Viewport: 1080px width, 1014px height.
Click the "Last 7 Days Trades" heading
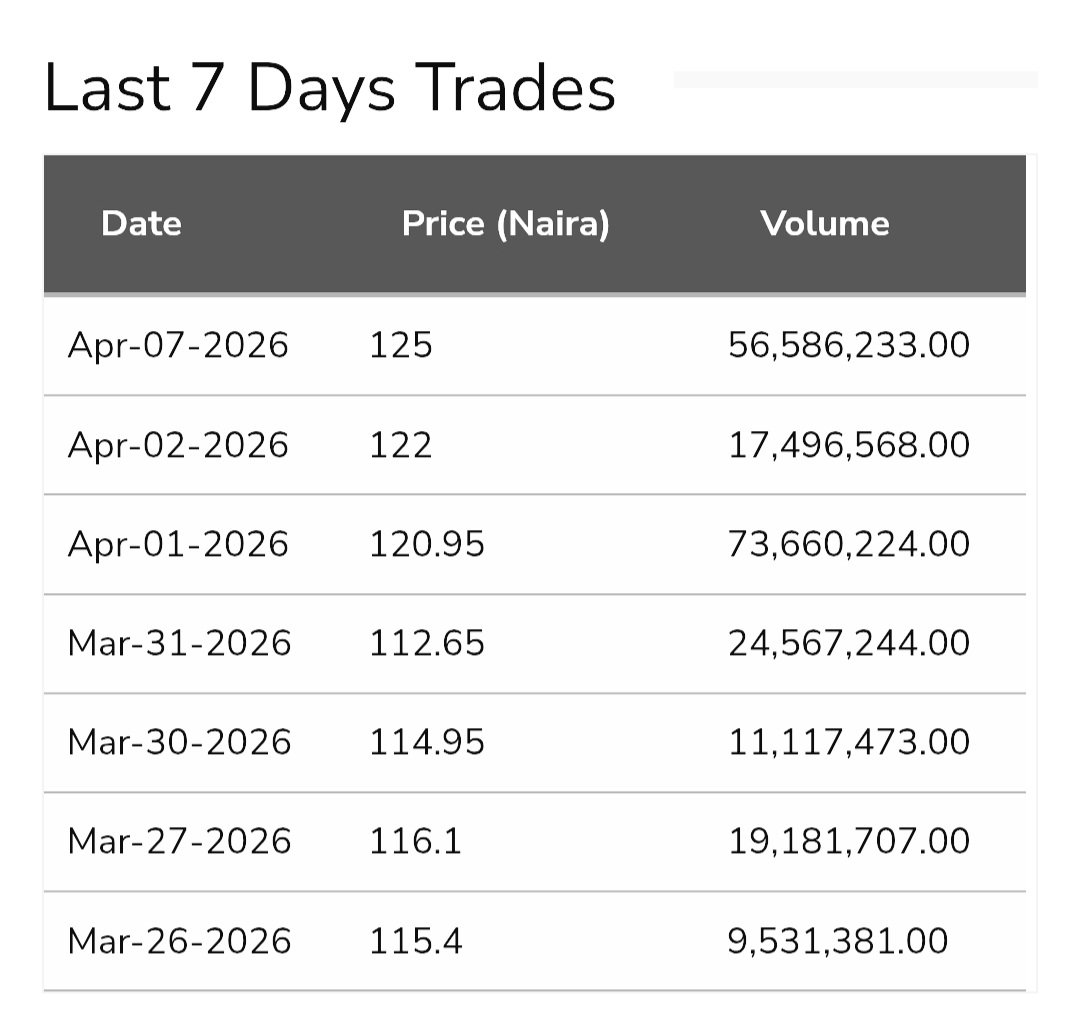click(330, 88)
